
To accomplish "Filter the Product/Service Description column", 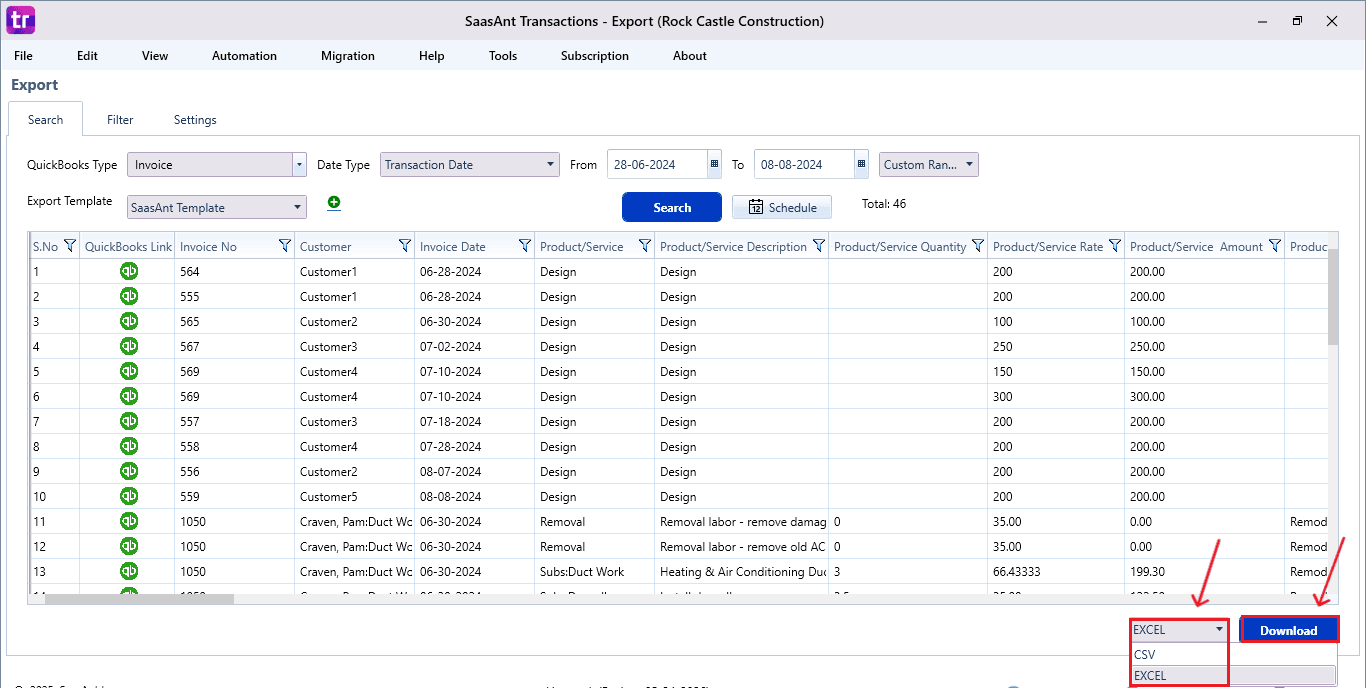I will (819, 246).
